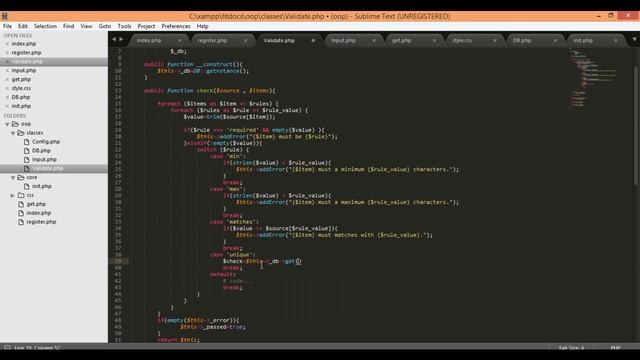Open the Goto menu
This screenshot has width=640, height=360.
[x=105, y=26]
